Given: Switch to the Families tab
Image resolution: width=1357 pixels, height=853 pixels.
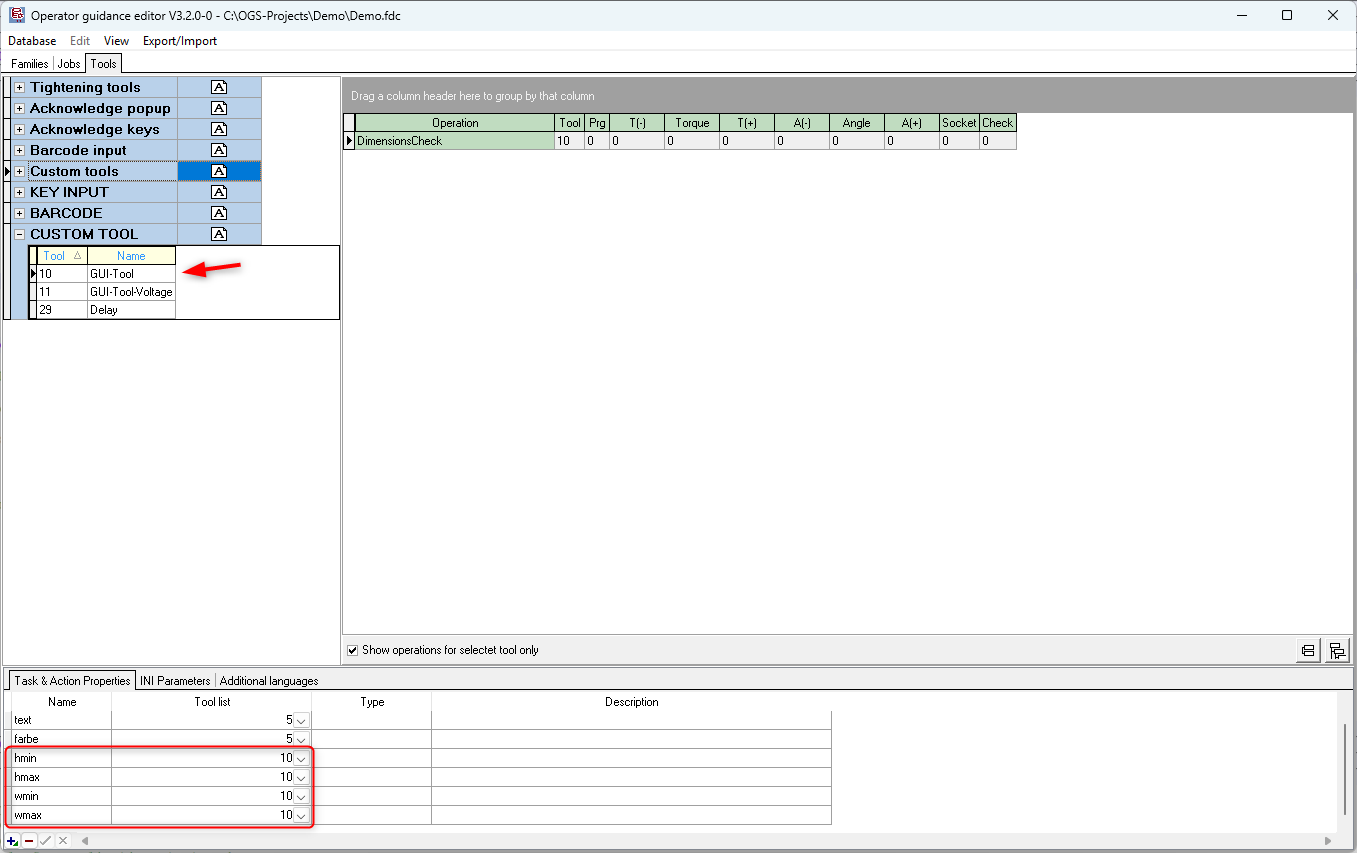Looking at the screenshot, I should click(x=29, y=64).
